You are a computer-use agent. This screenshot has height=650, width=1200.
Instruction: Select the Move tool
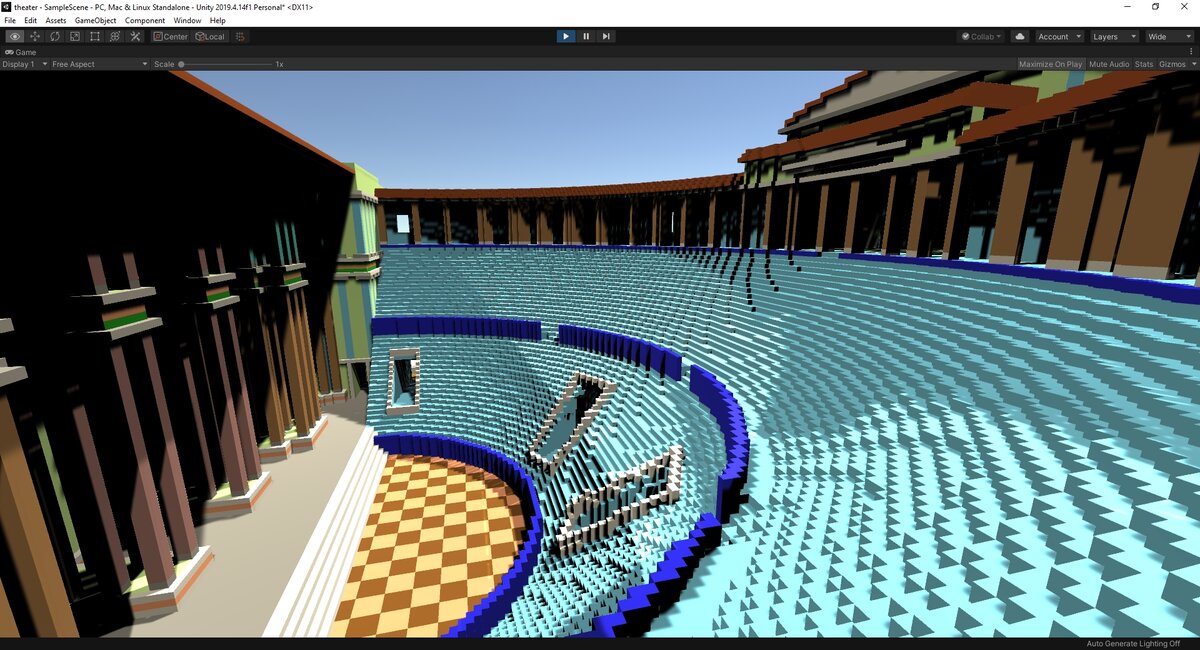(35, 36)
